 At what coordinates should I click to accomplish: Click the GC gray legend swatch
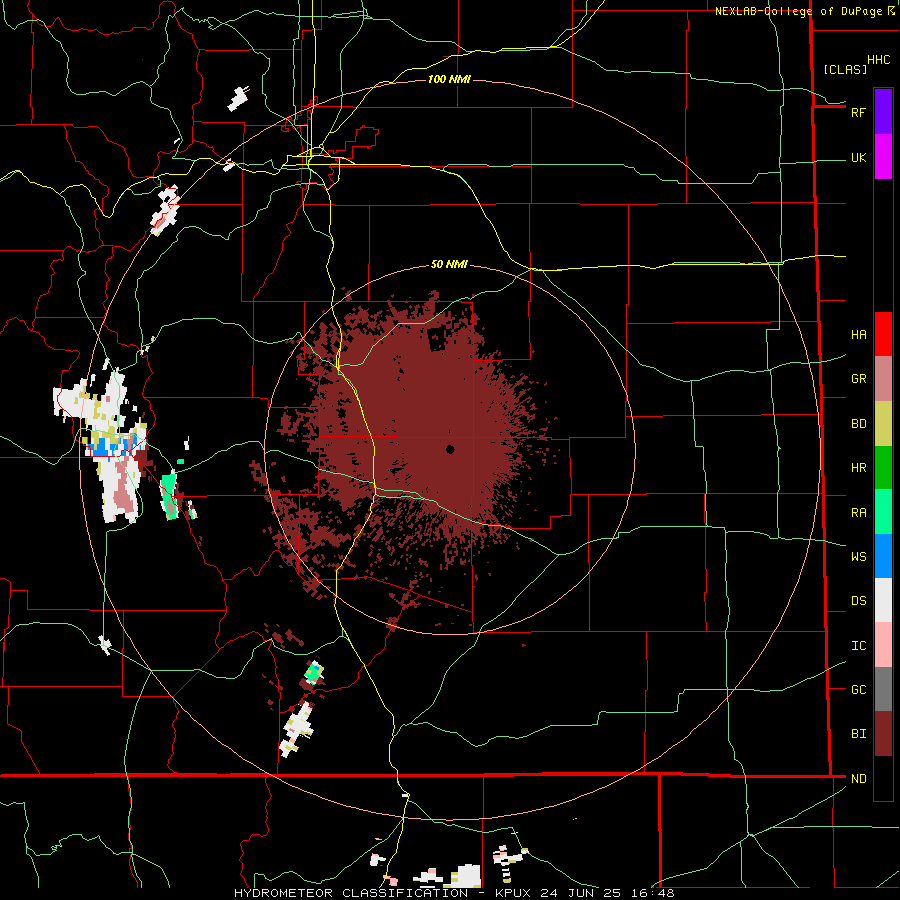[x=883, y=689]
